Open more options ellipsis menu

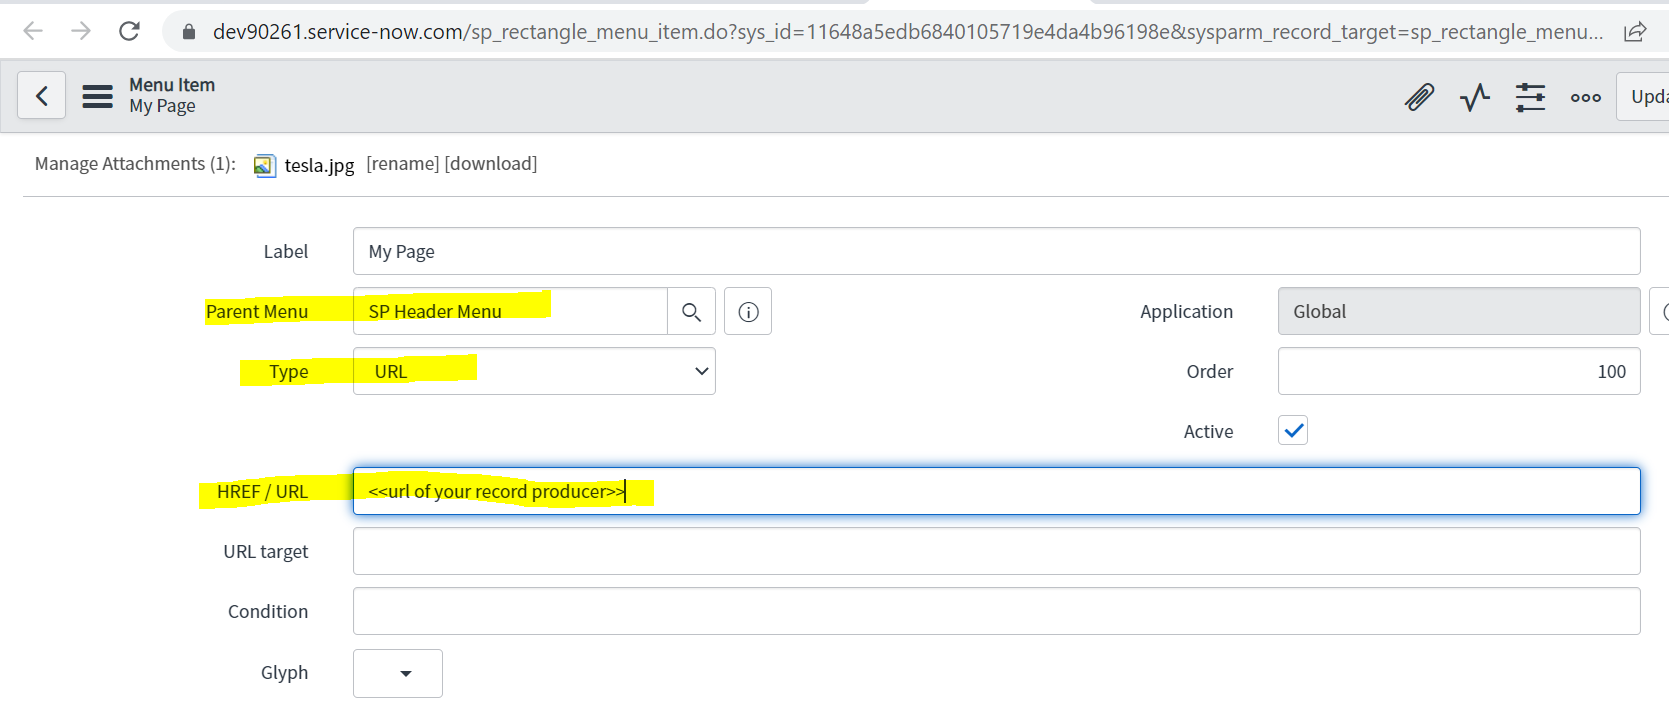(x=1586, y=97)
